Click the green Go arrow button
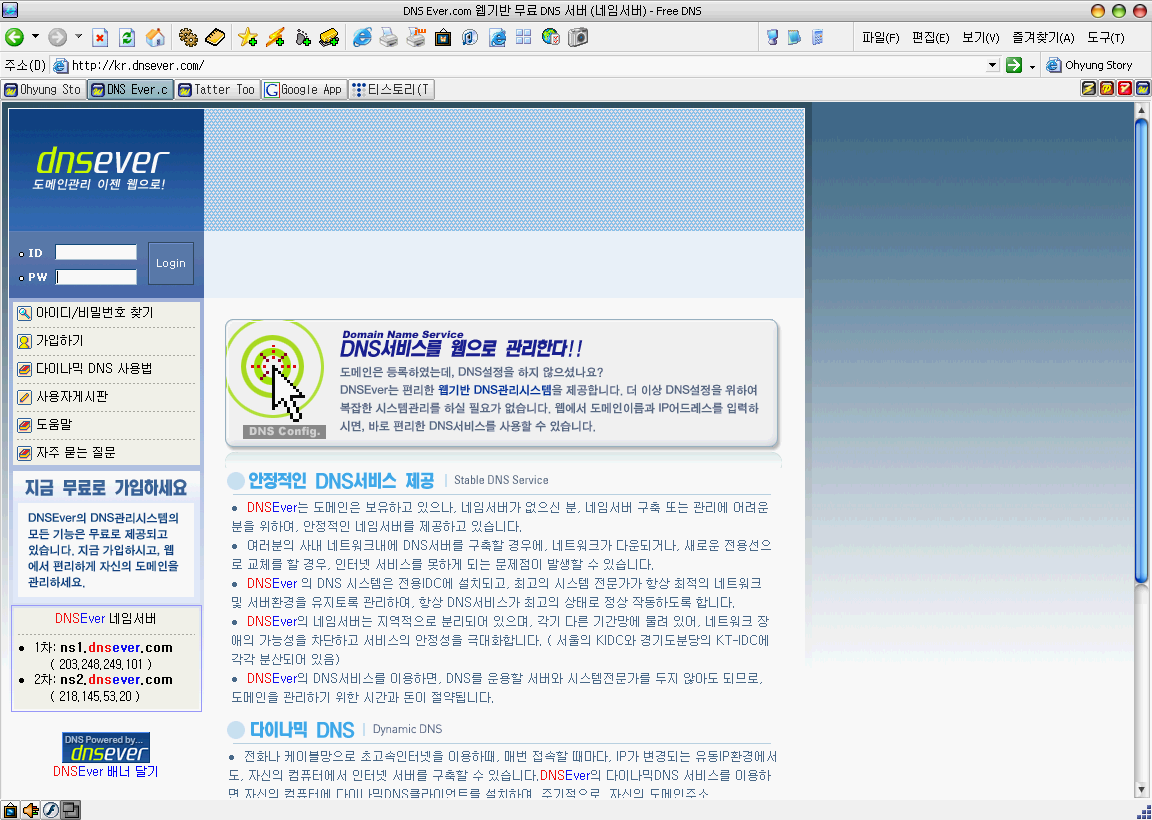The height and width of the screenshot is (820, 1152). pyautogui.click(x=1014, y=65)
